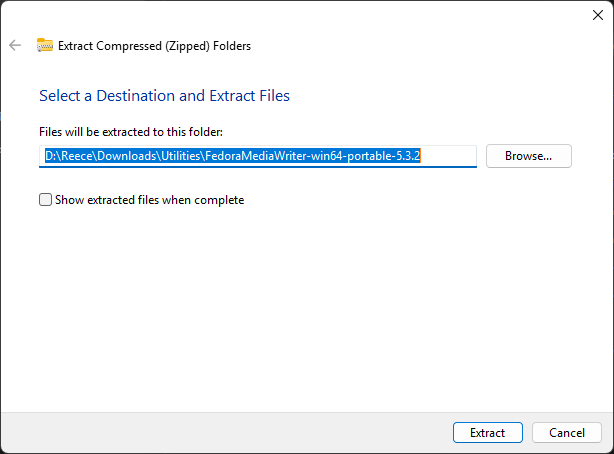The width and height of the screenshot is (614, 454).
Task: Enable Show extracted files when complete checkbox
Action: pyautogui.click(x=45, y=200)
